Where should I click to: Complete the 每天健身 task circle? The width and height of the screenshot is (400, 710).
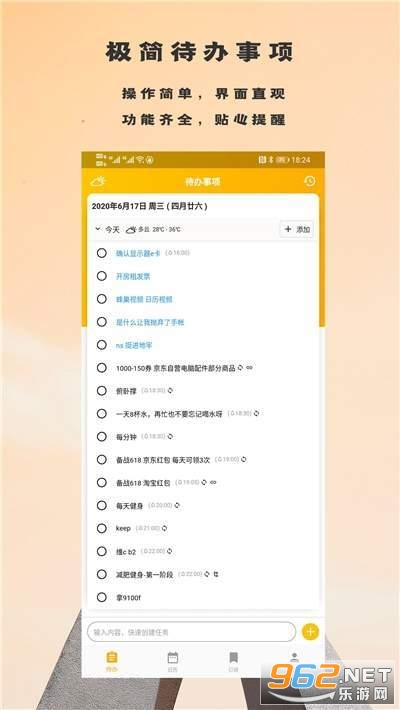pos(102,505)
